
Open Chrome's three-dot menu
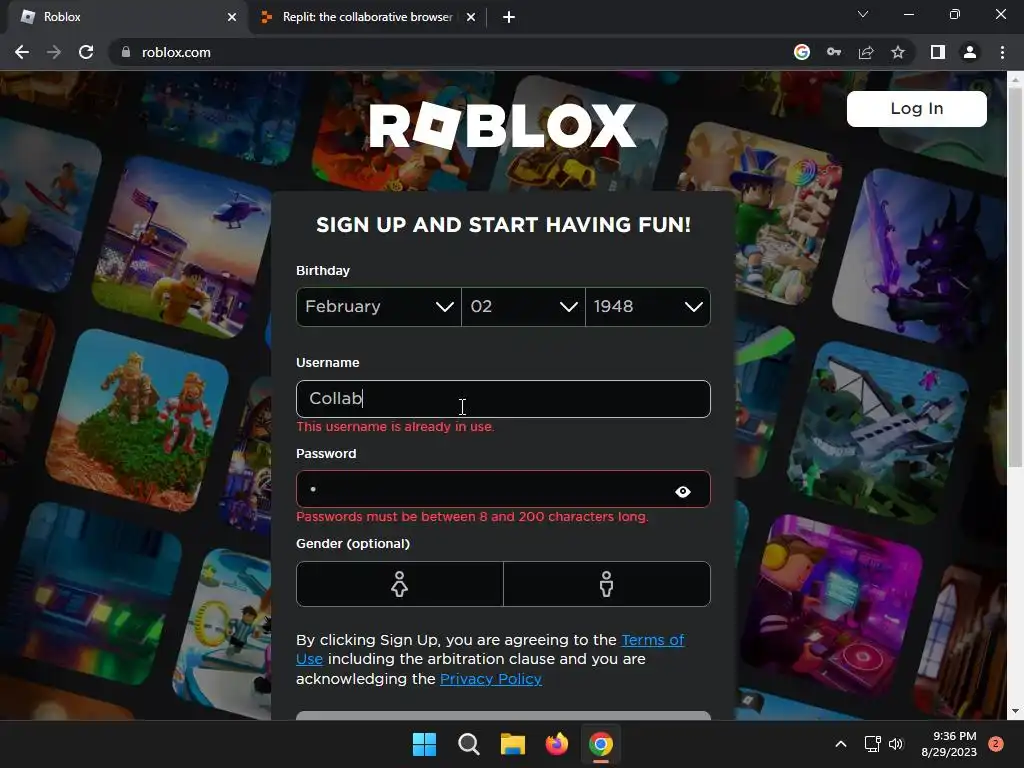[x=1002, y=52]
